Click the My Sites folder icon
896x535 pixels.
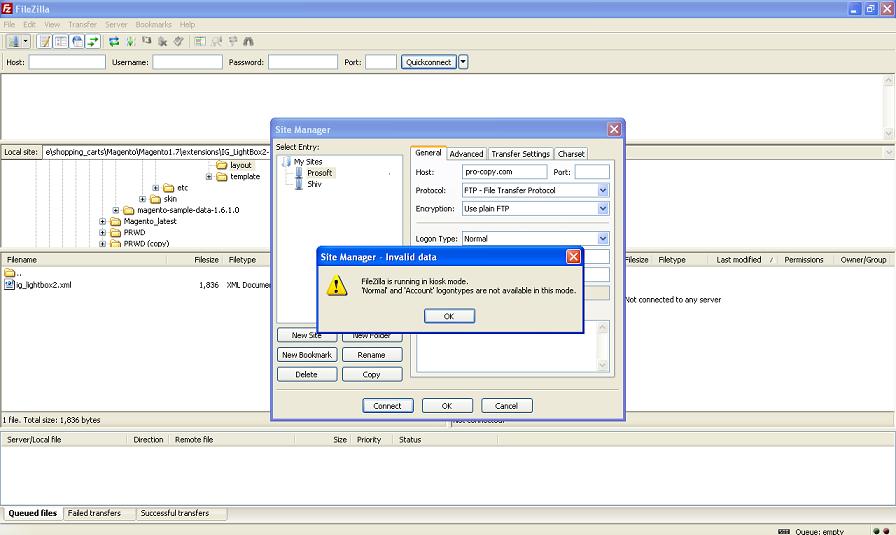(286, 162)
